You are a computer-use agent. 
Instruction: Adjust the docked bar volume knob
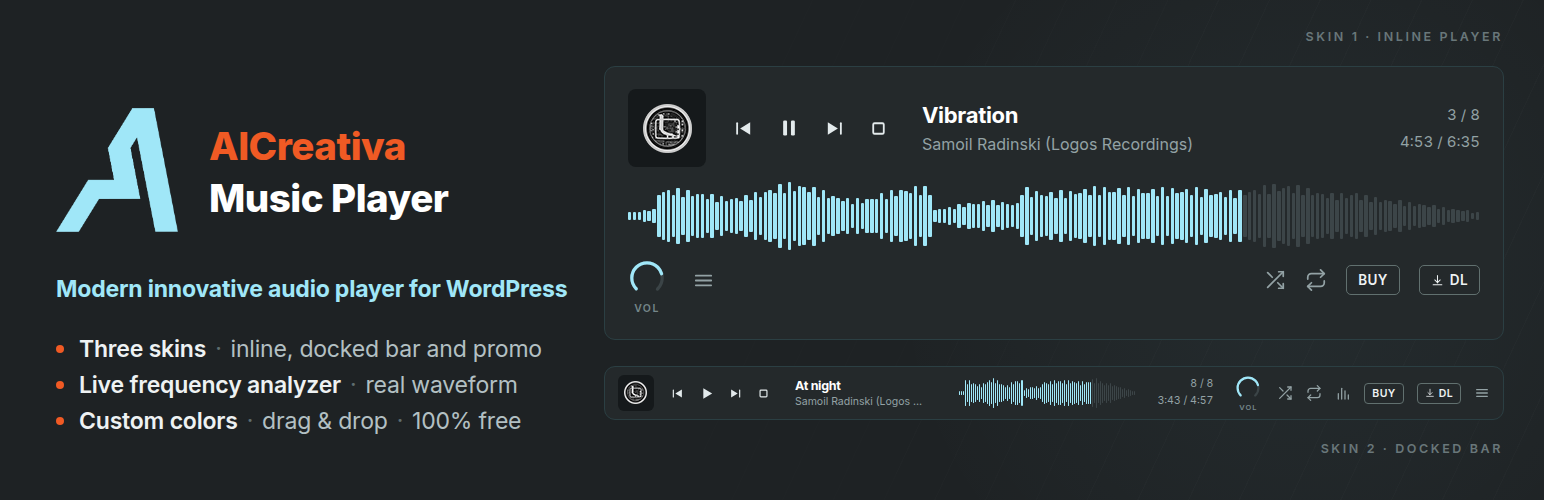click(x=1248, y=388)
